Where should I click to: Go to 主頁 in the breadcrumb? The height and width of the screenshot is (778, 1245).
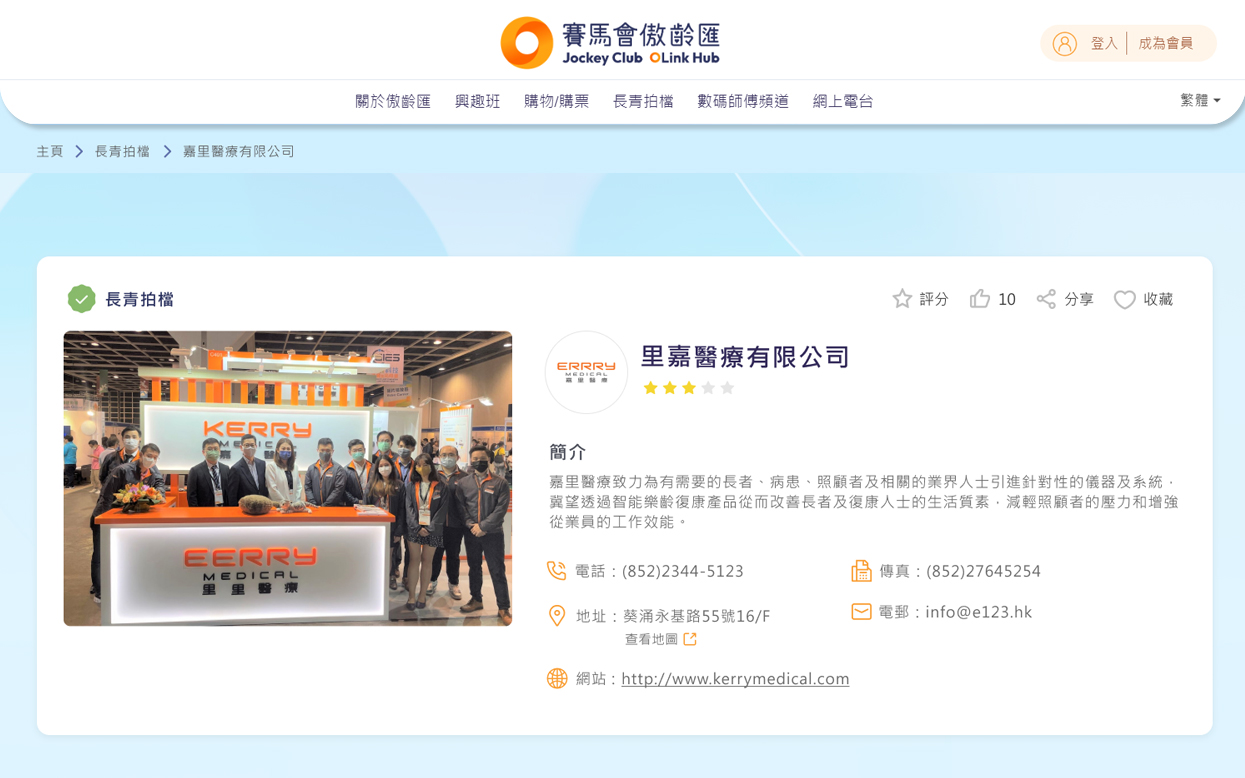click(x=50, y=151)
